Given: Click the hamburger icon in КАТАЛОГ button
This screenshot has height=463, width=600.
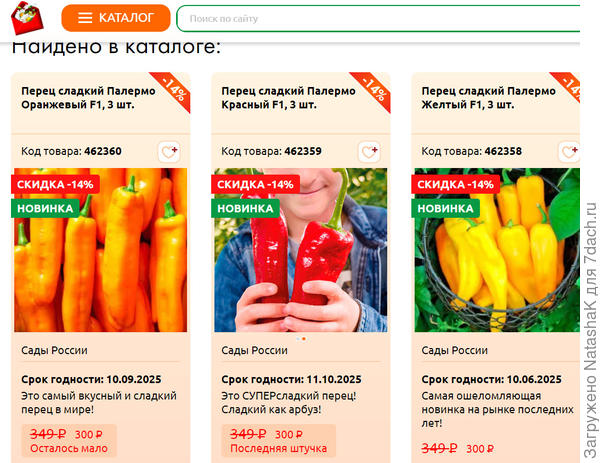Looking at the screenshot, I should [85, 18].
